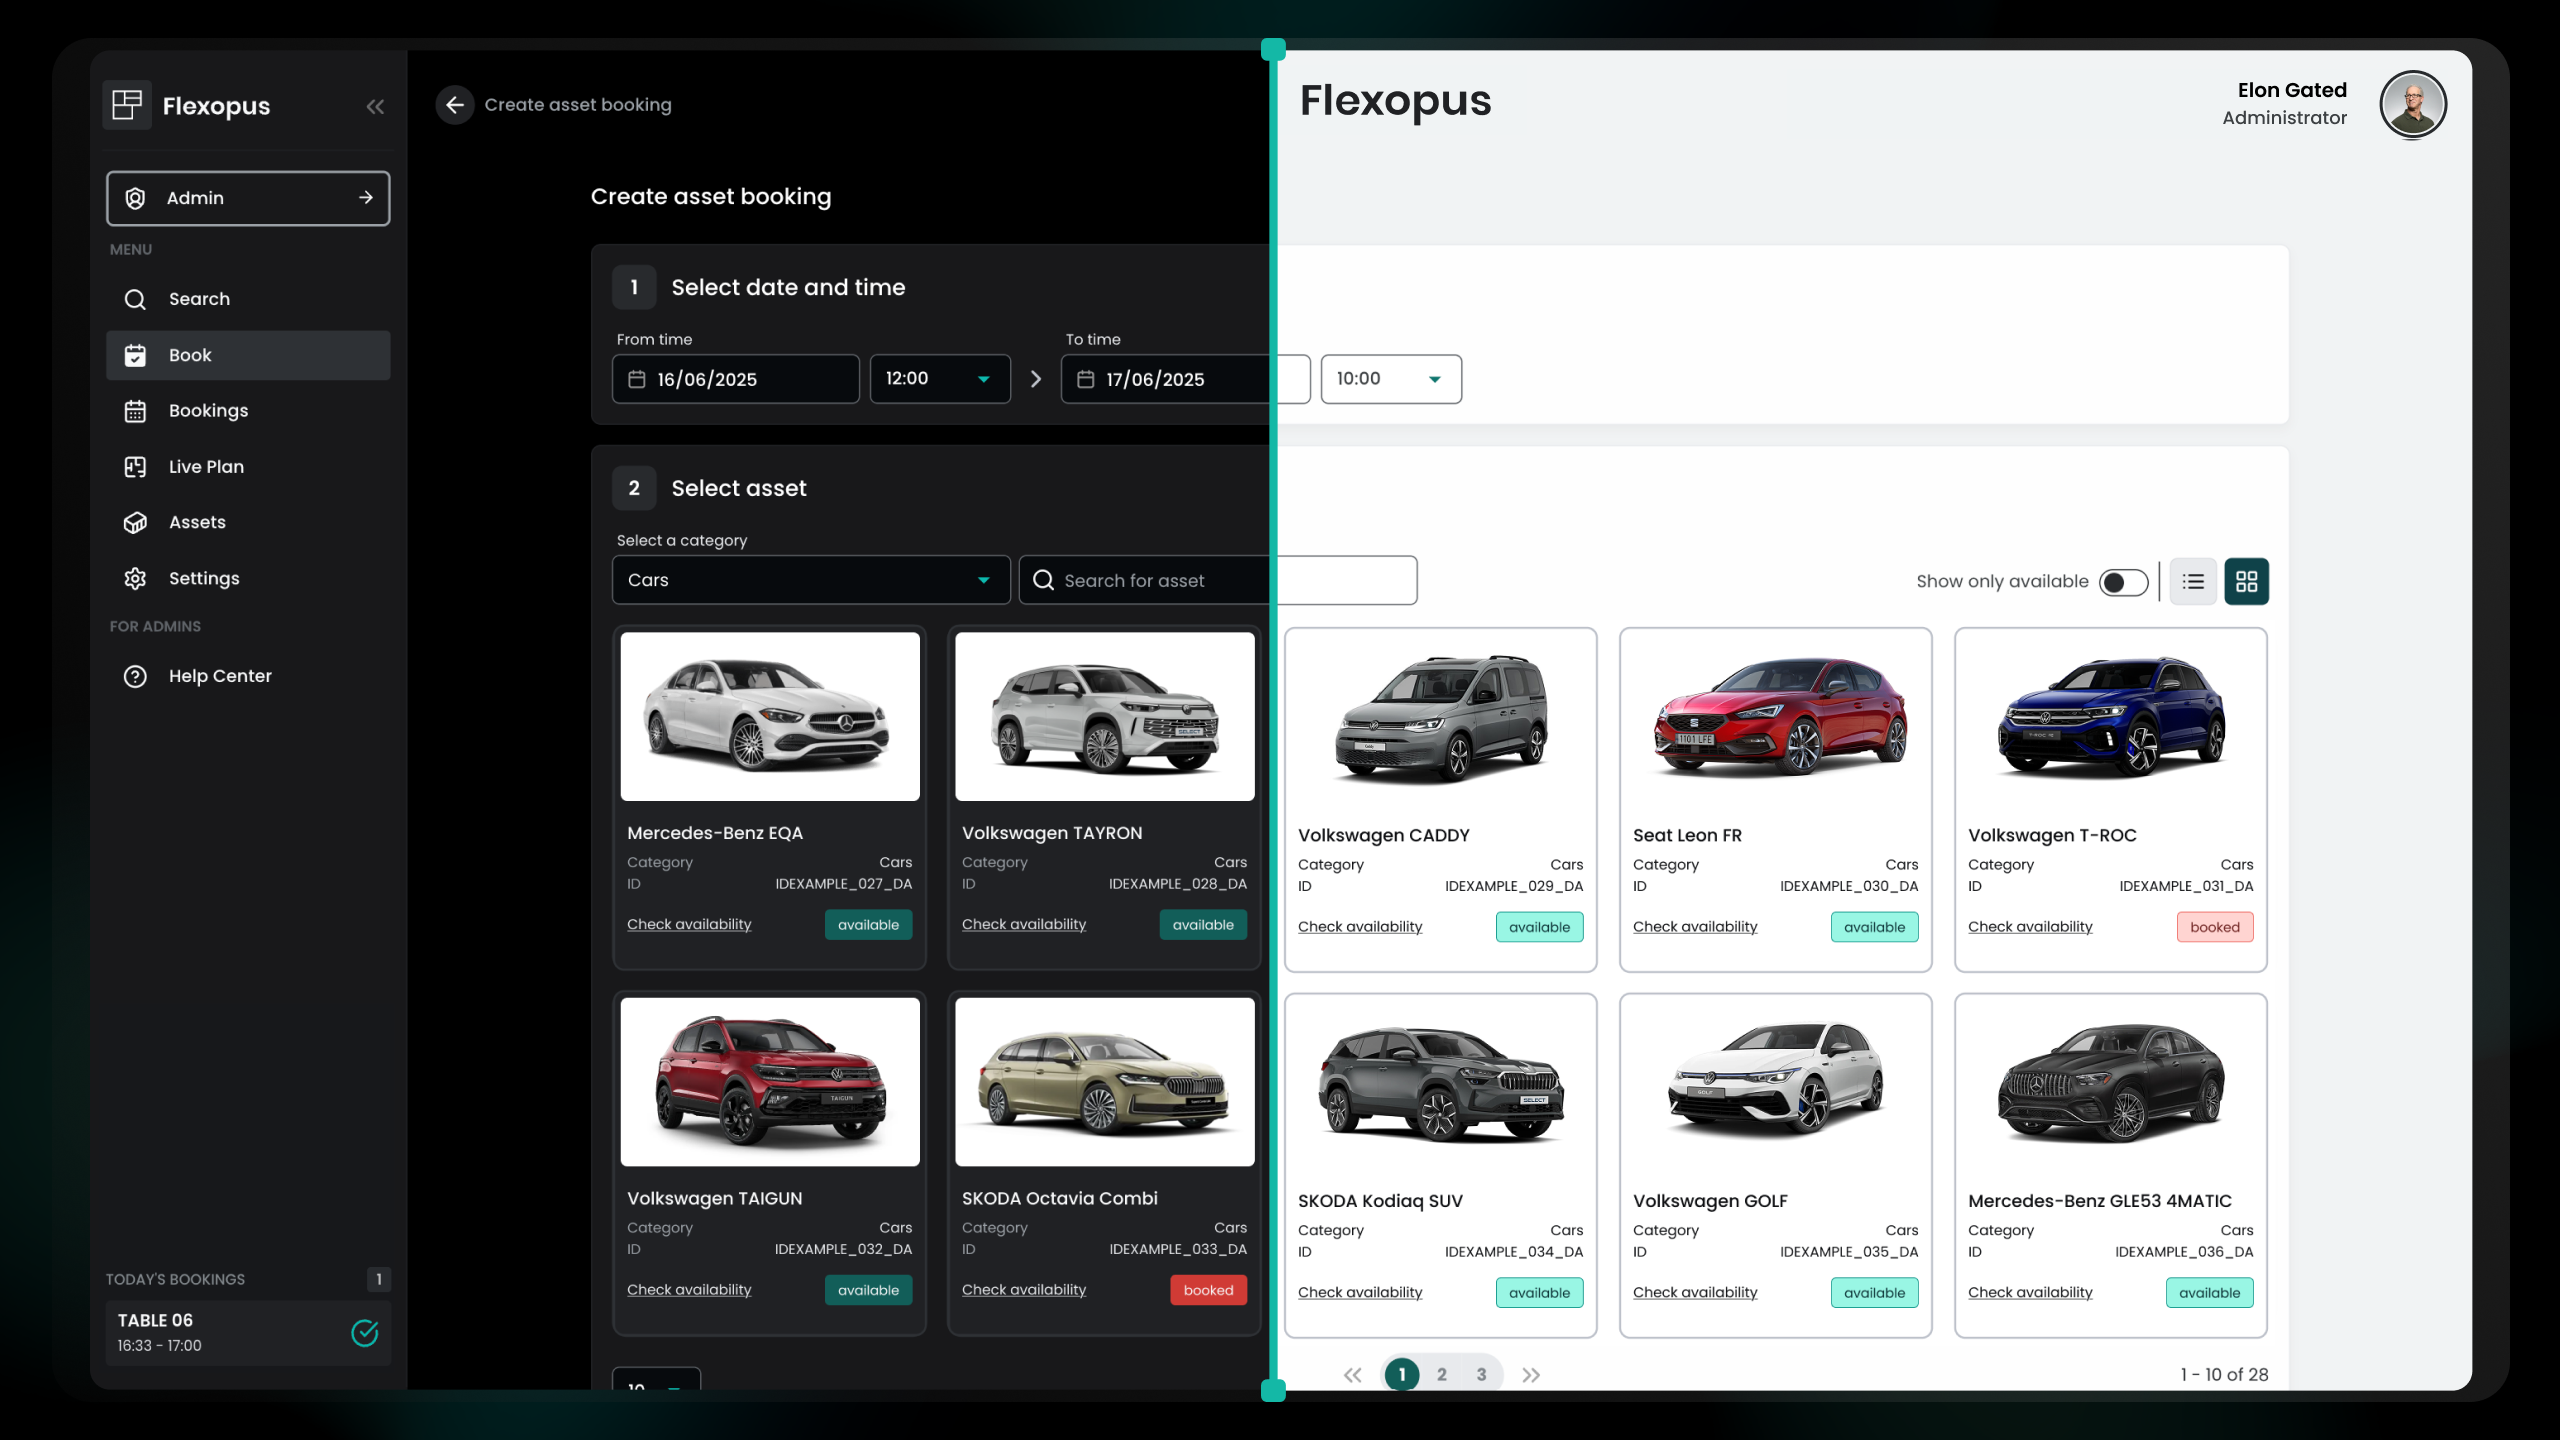
Task: Switch to grid view icon
Action: [2246, 581]
